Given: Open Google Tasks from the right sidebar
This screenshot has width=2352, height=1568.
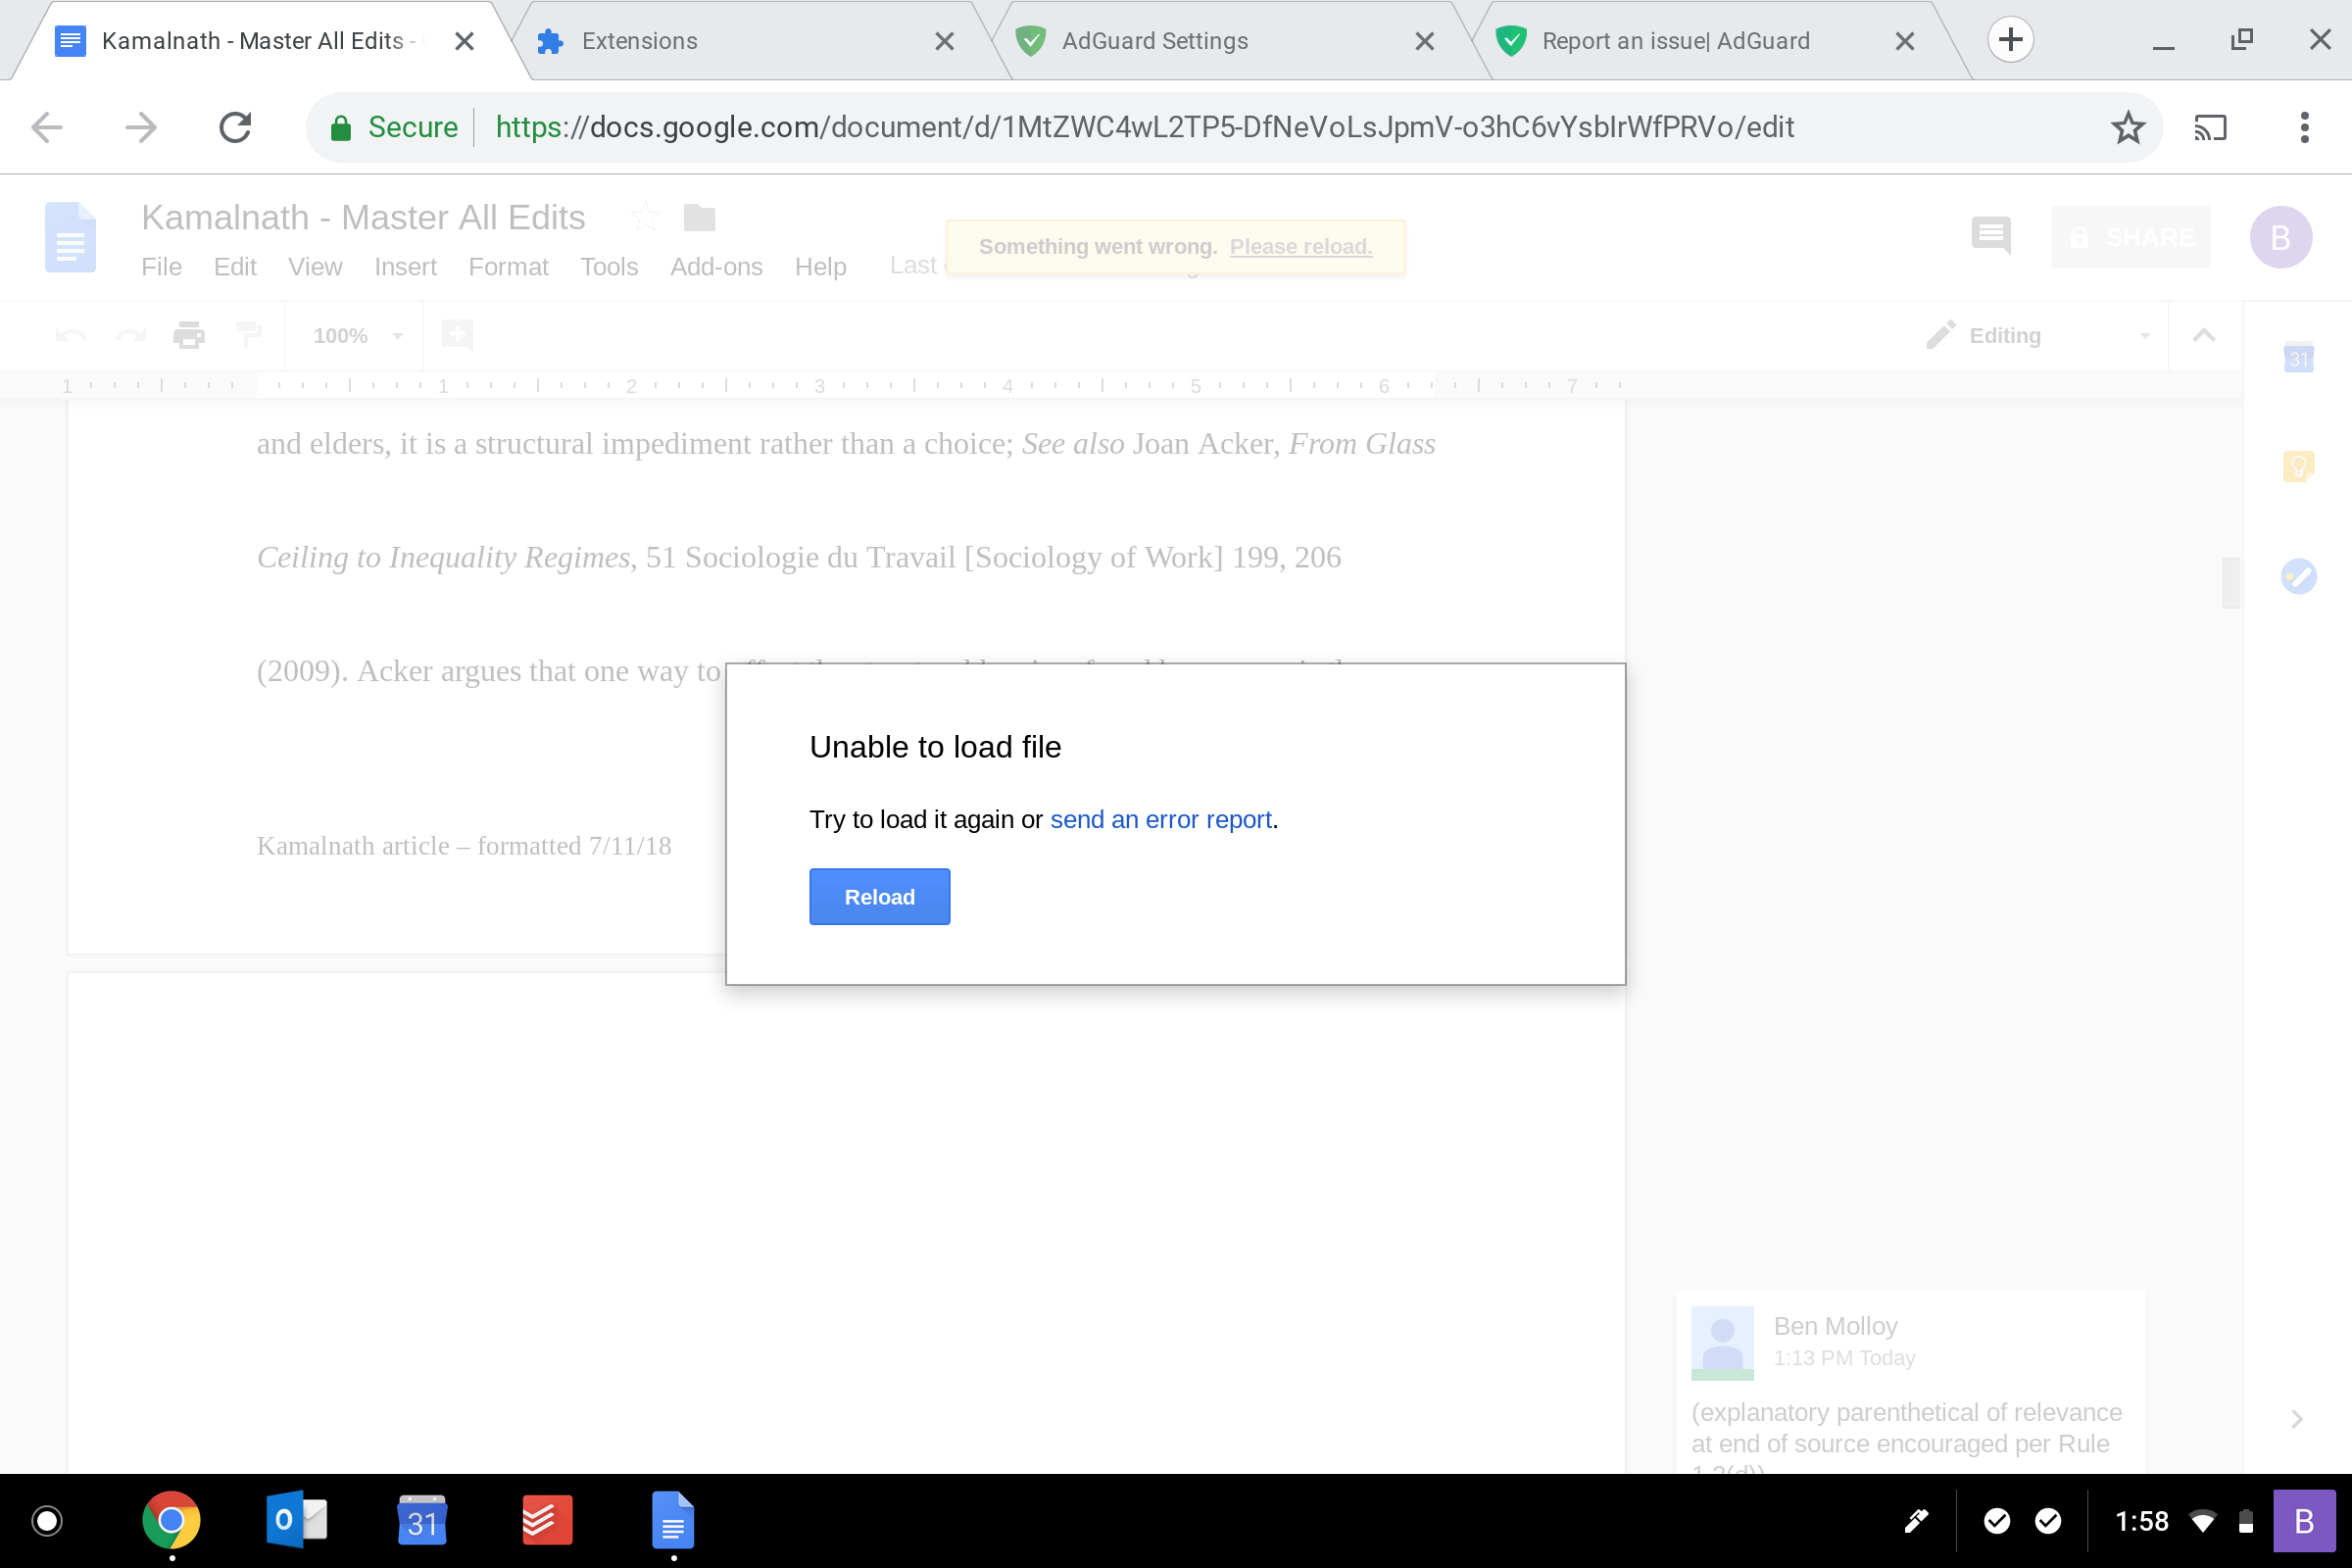Looking at the screenshot, I should (x=2298, y=576).
